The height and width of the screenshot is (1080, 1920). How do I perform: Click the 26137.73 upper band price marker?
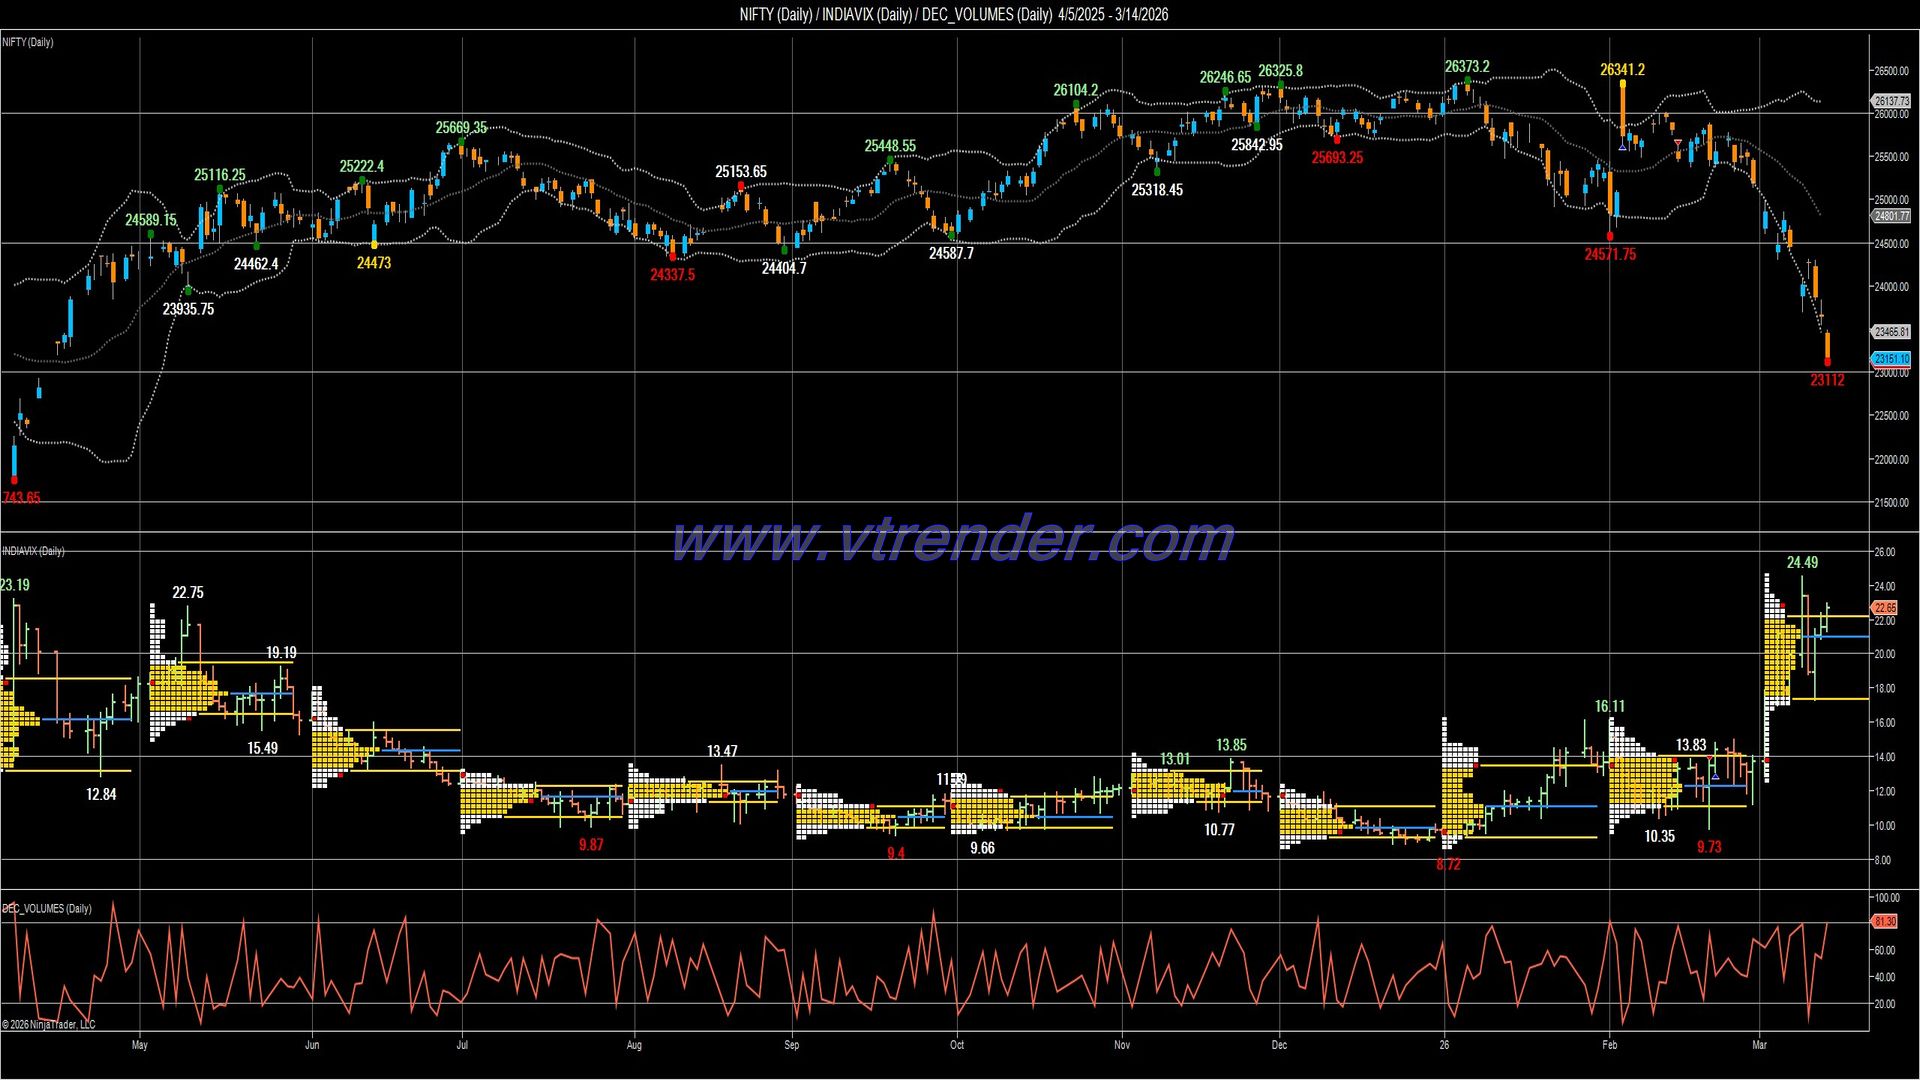click(x=1891, y=101)
